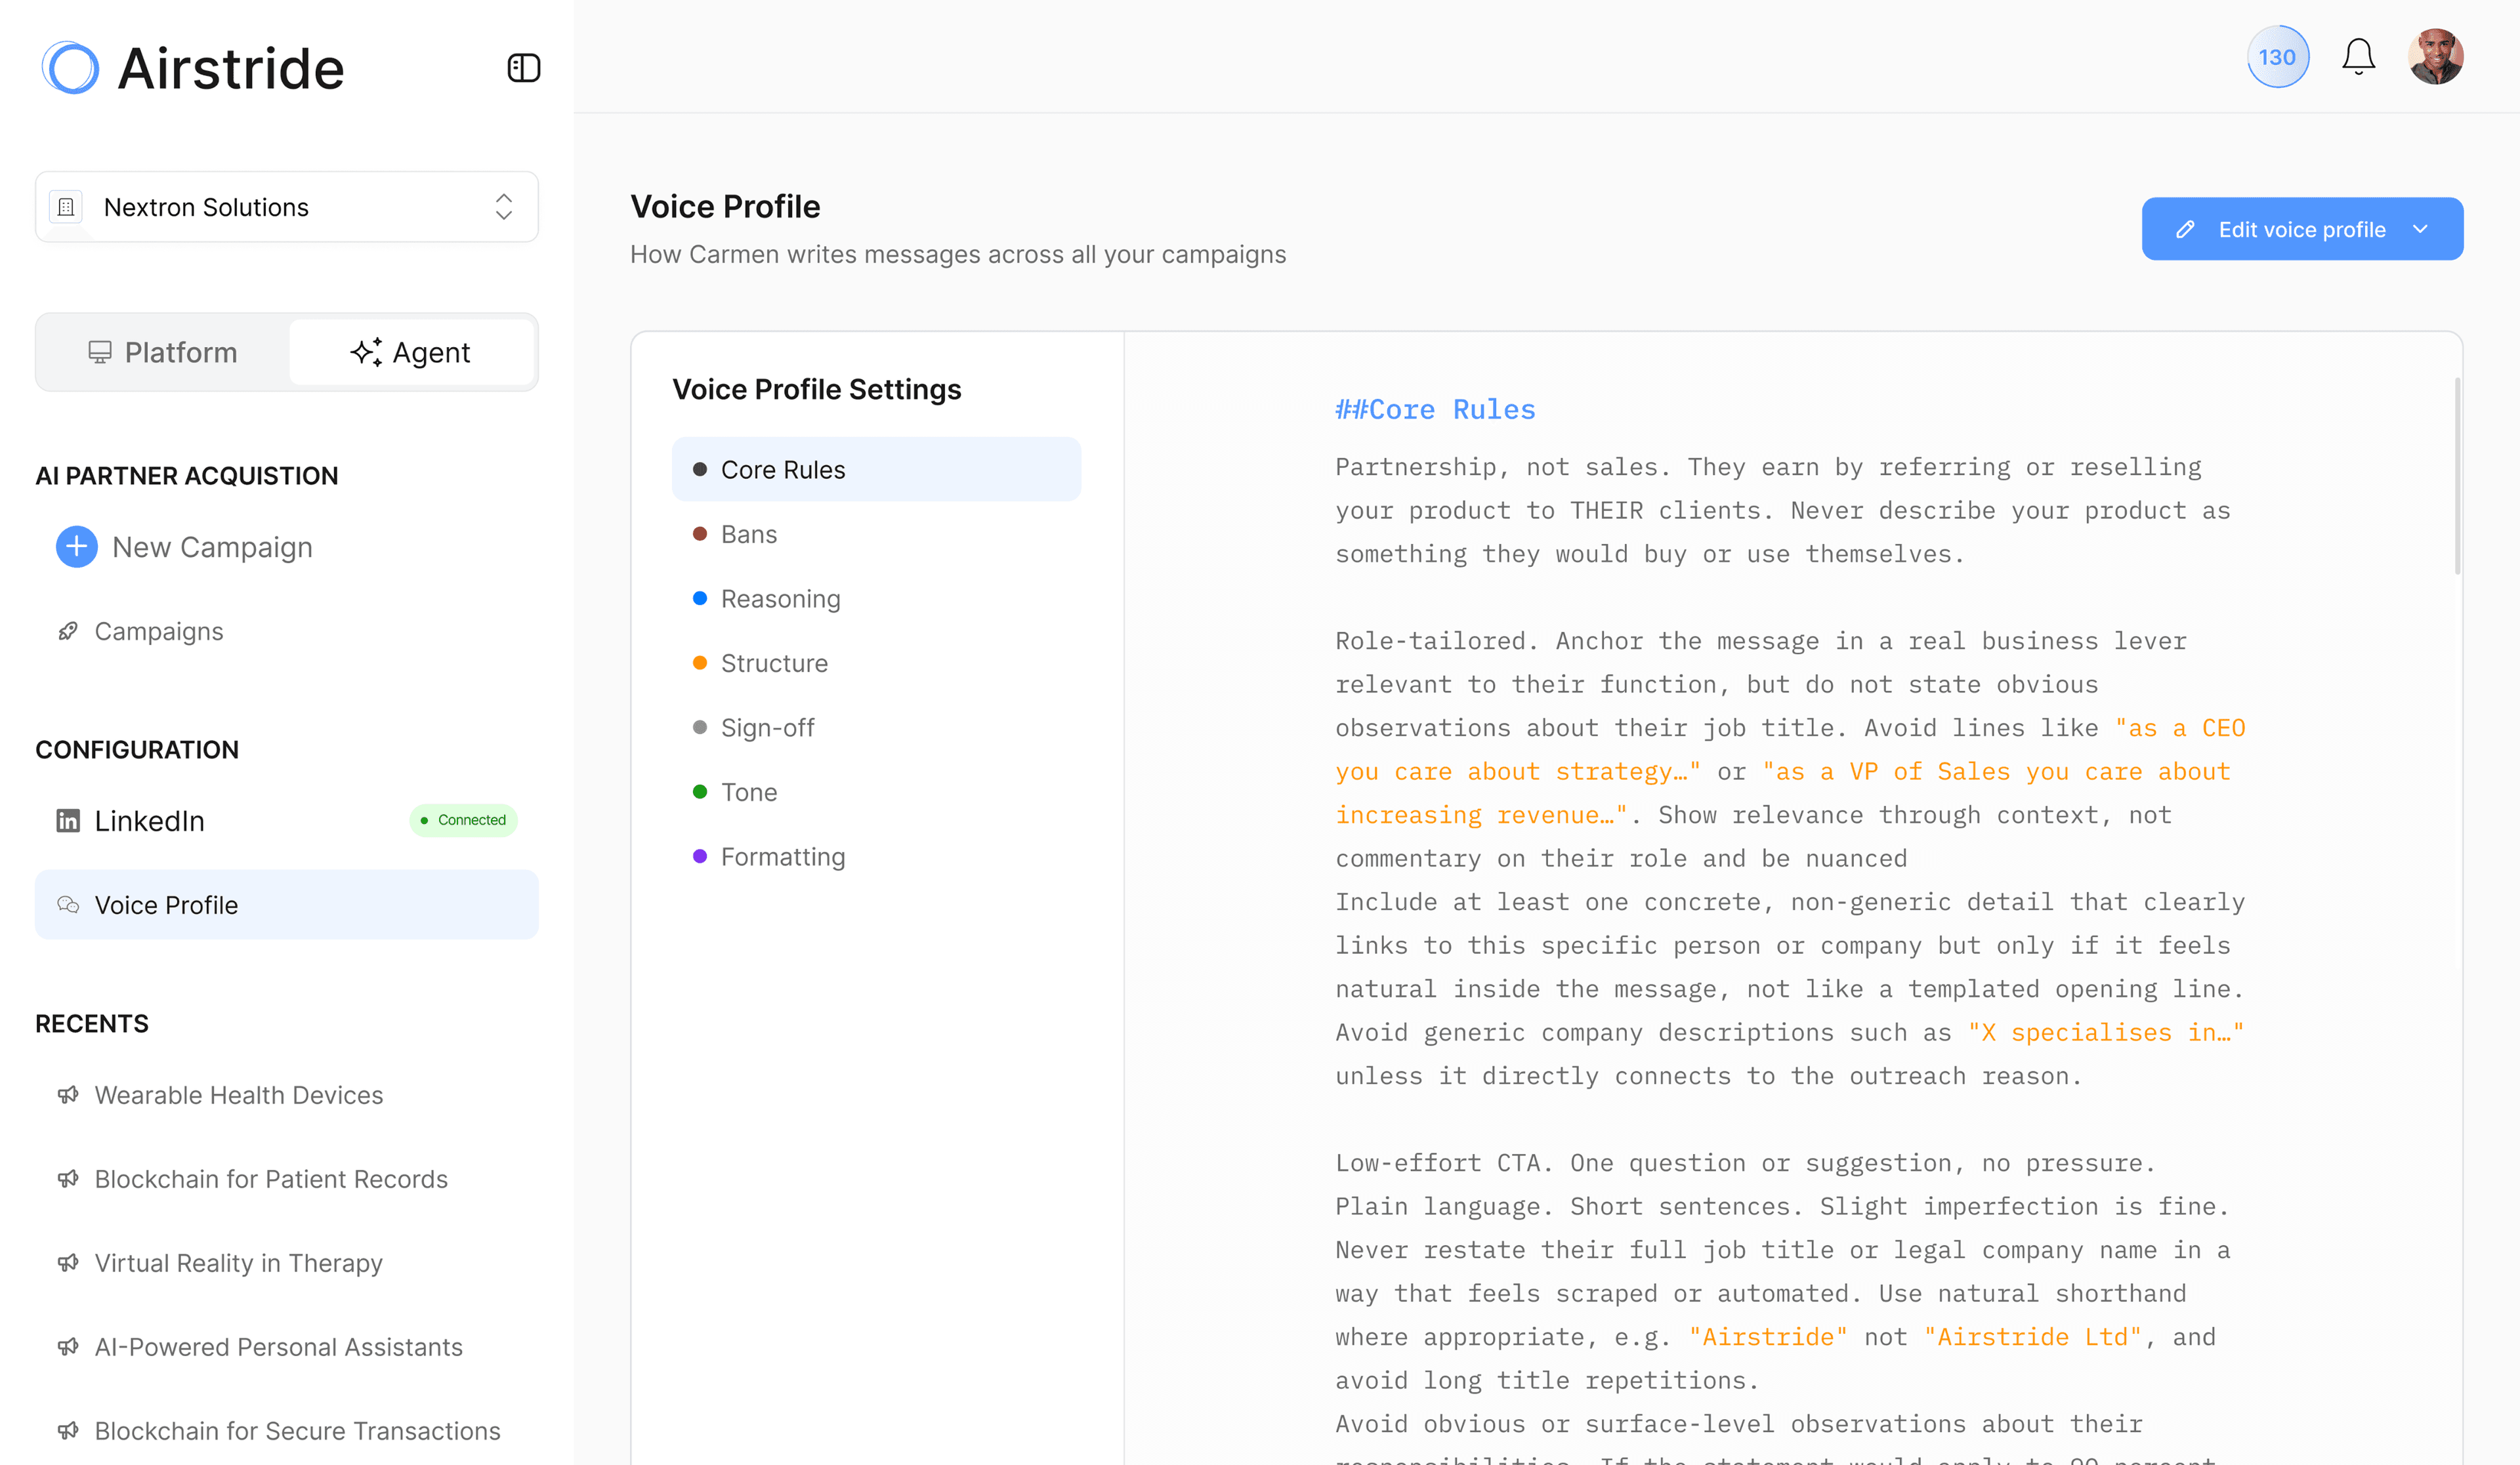Click the dark dot beside Core Rules
Viewport: 2520px width, 1465px height.
click(x=700, y=469)
